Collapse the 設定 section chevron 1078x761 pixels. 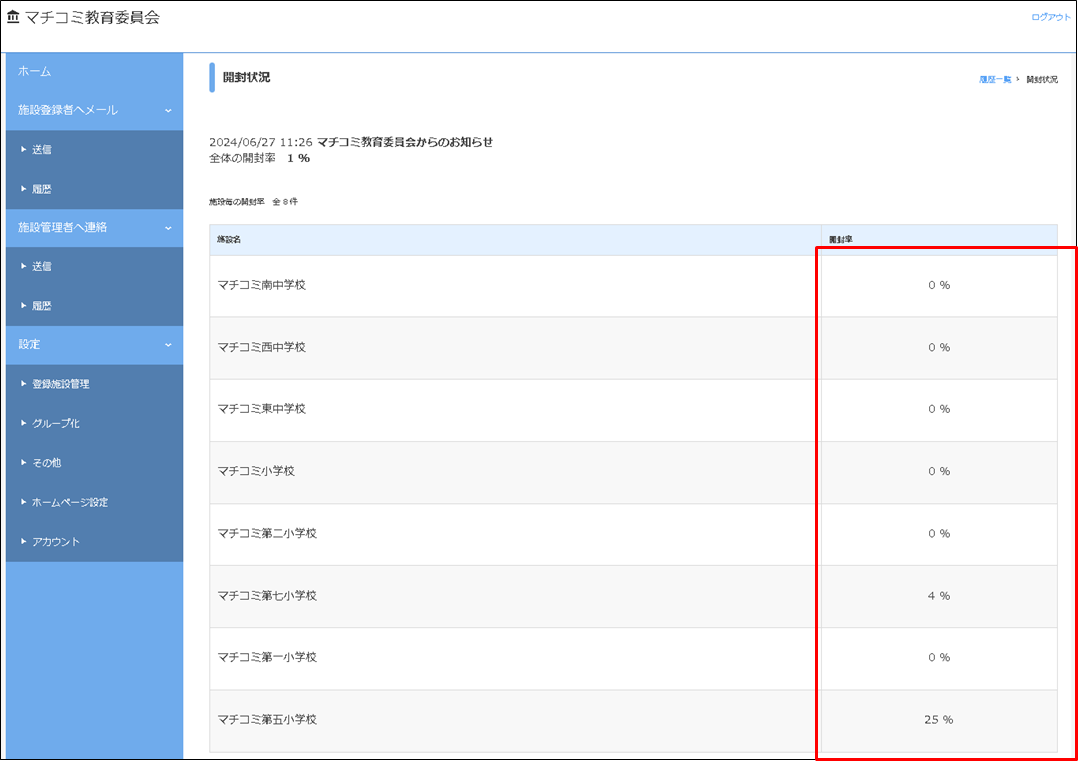168,344
